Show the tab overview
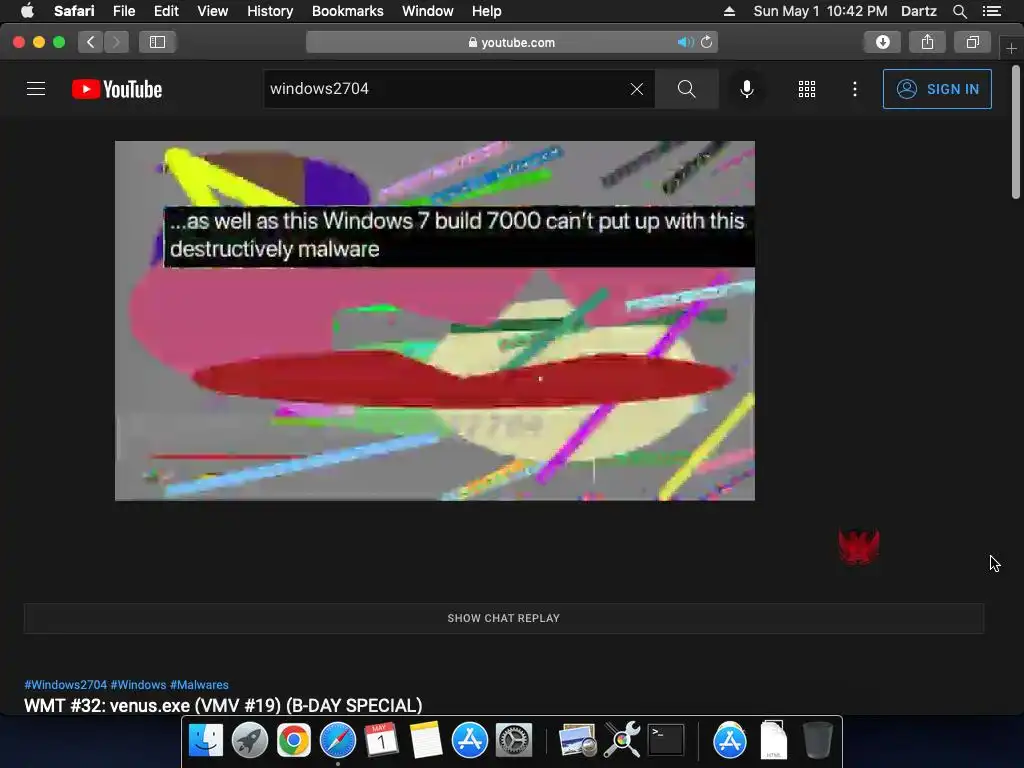The width and height of the screenshot is (1024, 768). point(972,42)
